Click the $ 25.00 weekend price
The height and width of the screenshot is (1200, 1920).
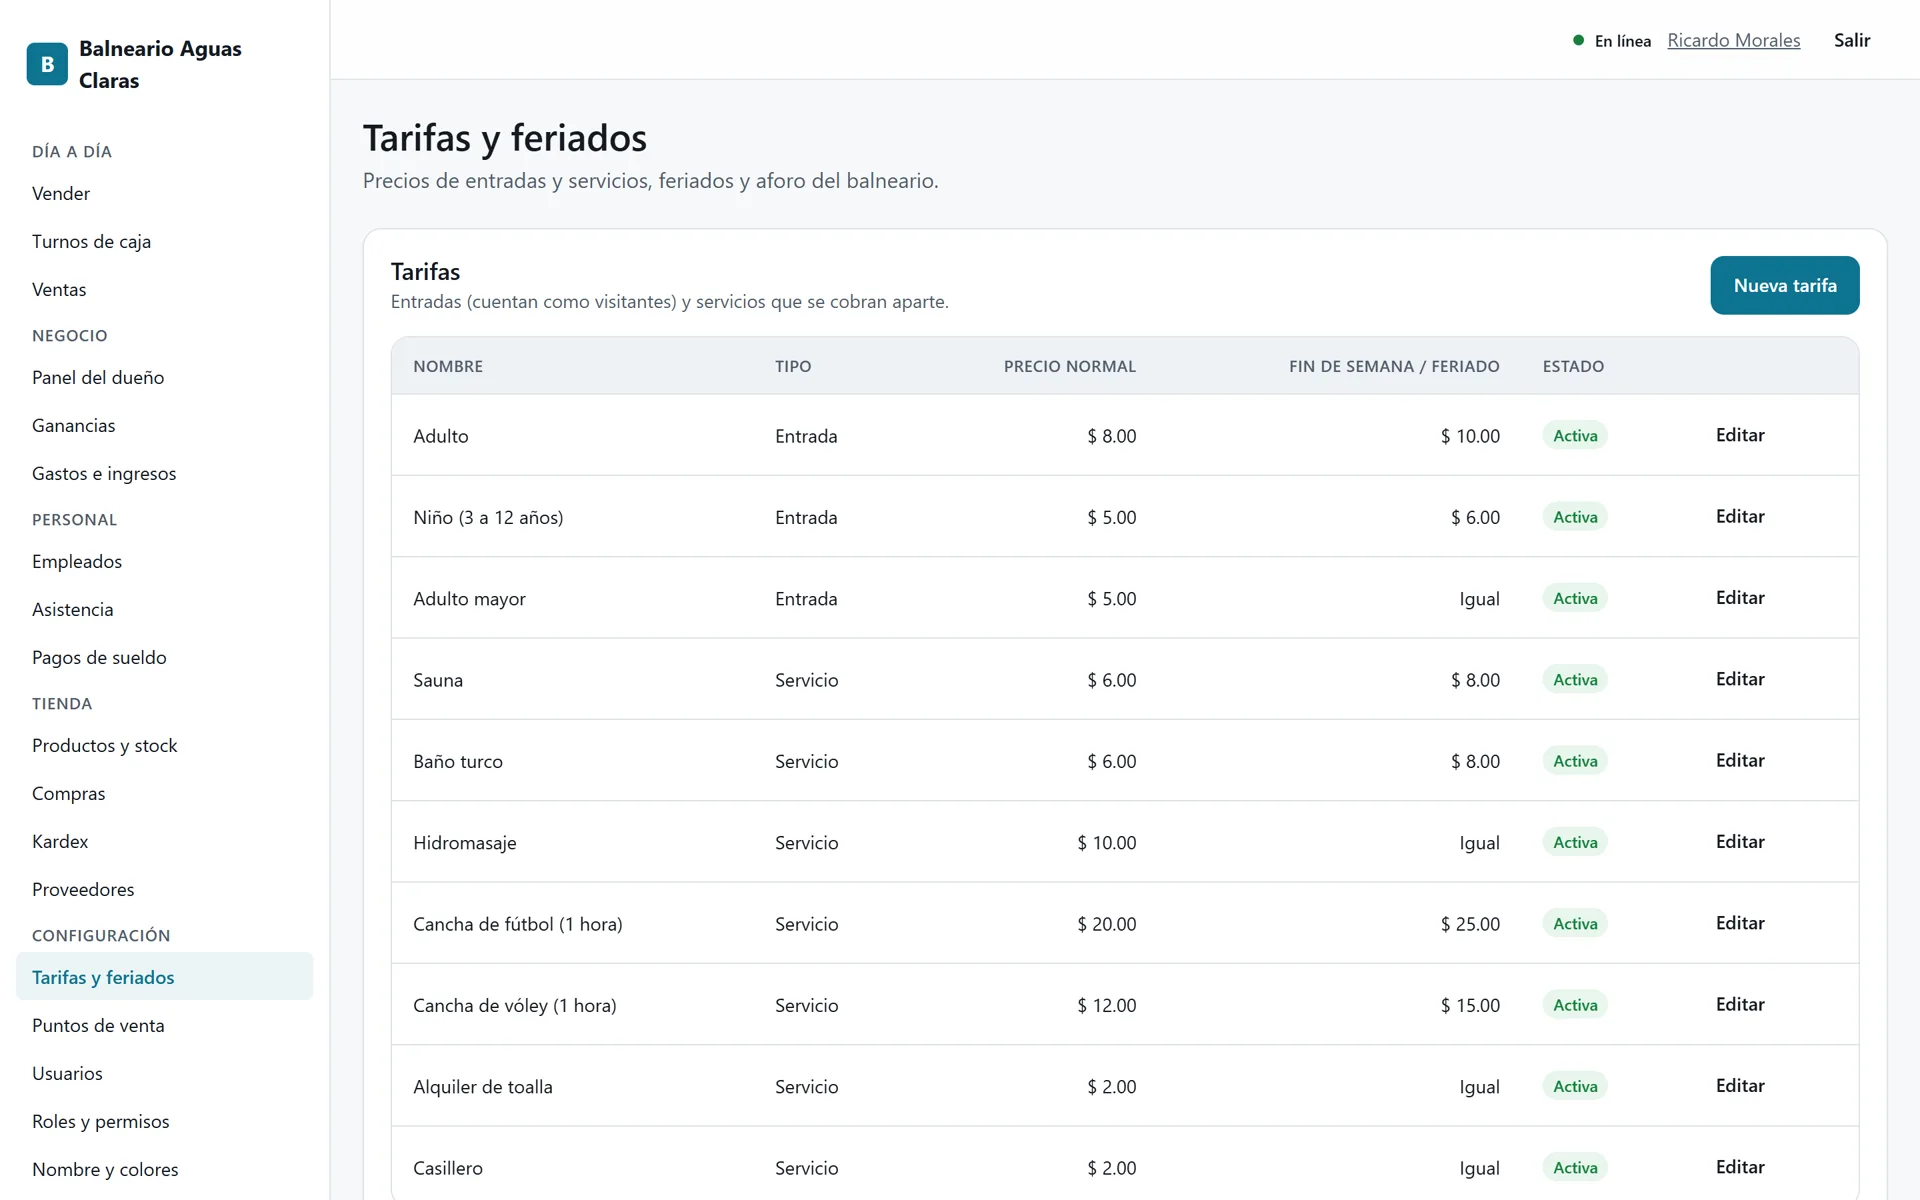click(x=1470, y=924)
